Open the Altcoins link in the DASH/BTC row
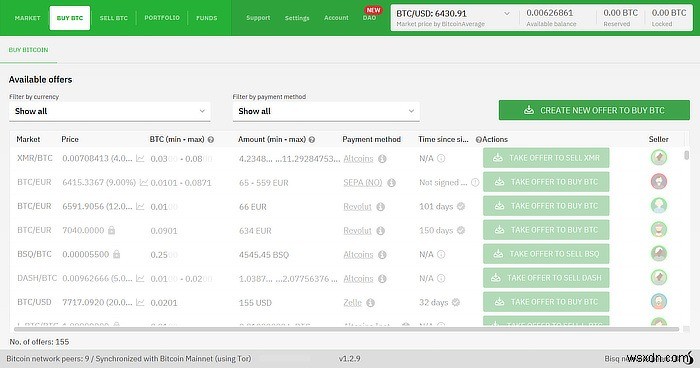The height and width of the screenshot is (368, 700). [358, 279]
